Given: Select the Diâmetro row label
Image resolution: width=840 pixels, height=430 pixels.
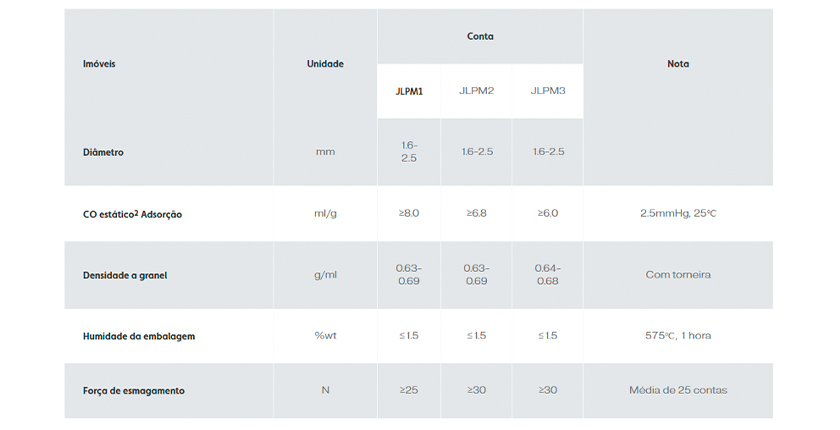Looking at the screenshot, I should pyautogui.click(x=103, y=152).
